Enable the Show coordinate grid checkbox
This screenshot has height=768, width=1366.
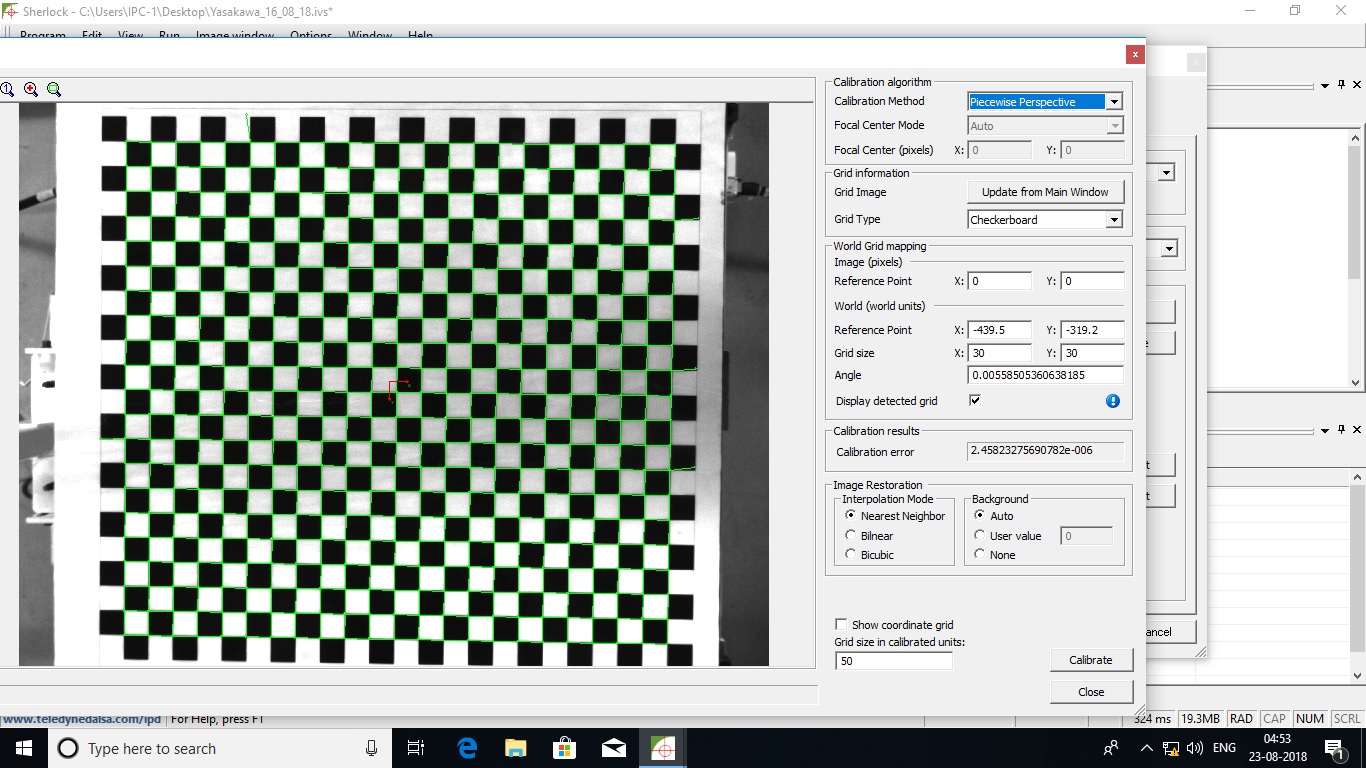pos(841,624)
